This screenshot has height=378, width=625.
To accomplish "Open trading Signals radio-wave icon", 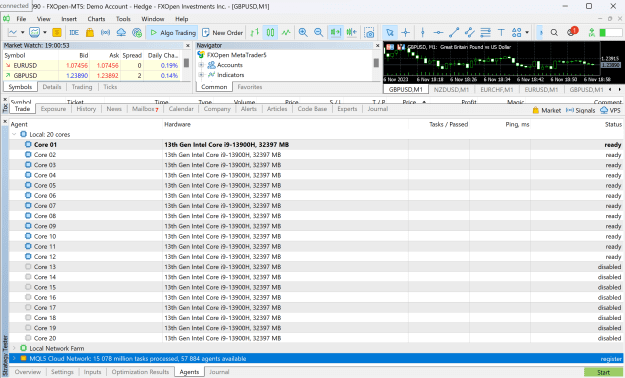I will (105, 33).
